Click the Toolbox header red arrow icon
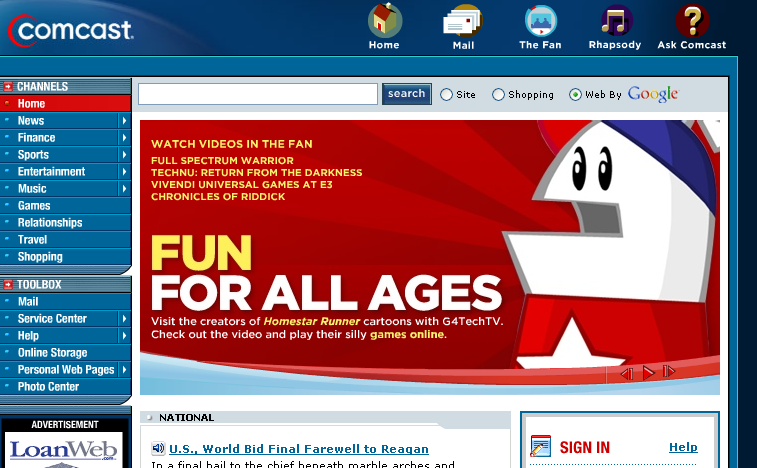 [x=8, y=284]
